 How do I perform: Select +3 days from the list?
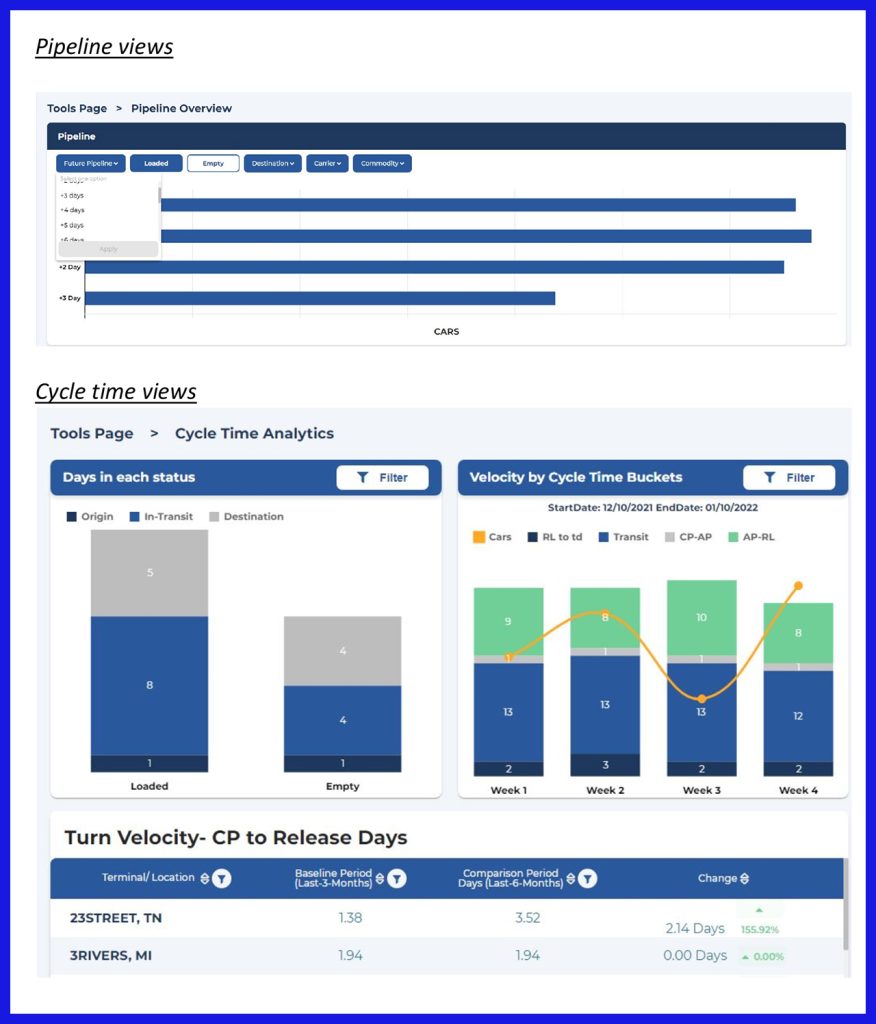pyautogui.click(x=72, y=195)
